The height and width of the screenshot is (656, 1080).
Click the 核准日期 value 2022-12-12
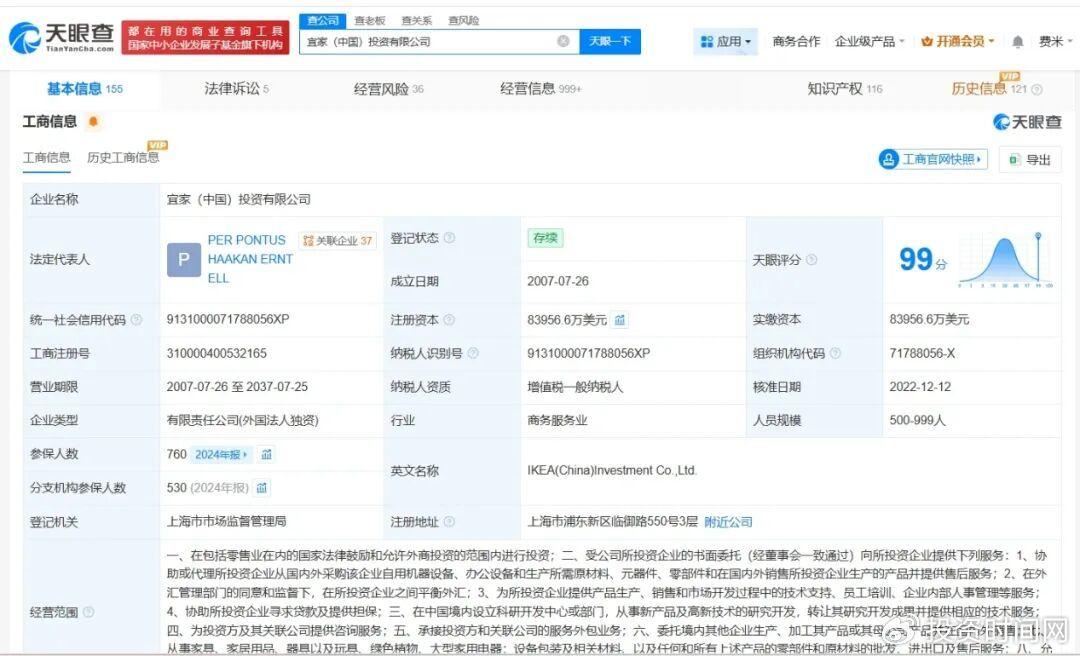point(920,387)
